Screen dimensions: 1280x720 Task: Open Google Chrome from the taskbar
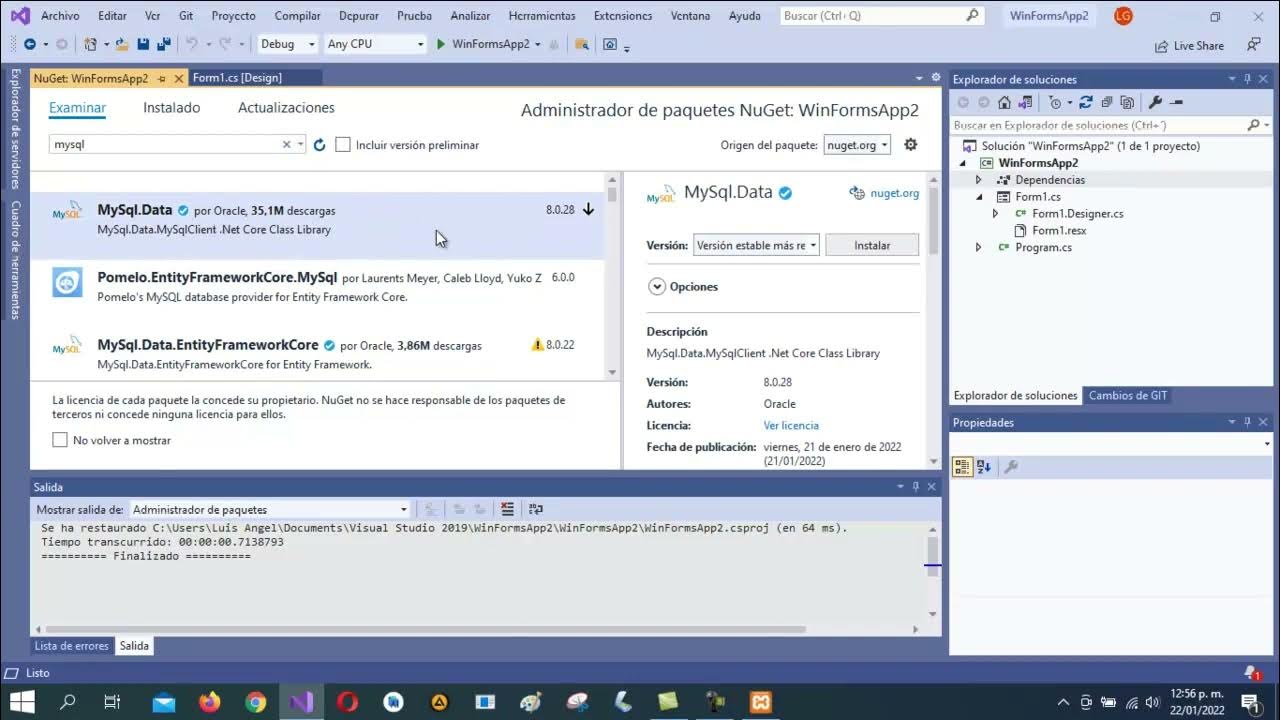(256, 702)
